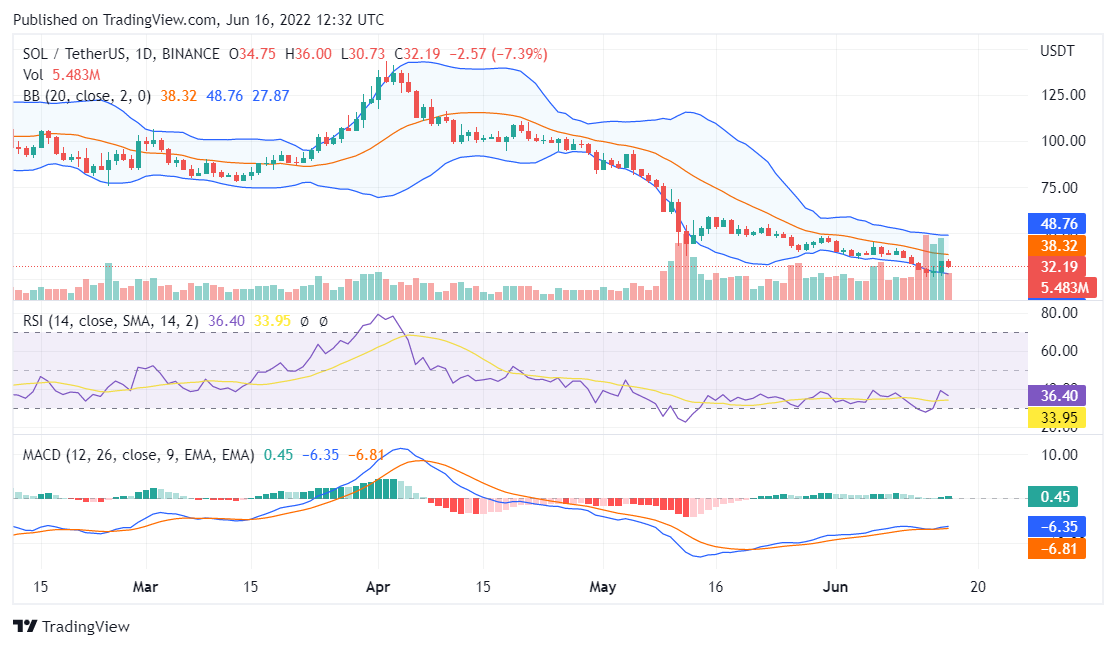Click the purple 36.40 RSI axis label
Viewport: 1116px width, 648px height.
click(x=1060, y=396)
